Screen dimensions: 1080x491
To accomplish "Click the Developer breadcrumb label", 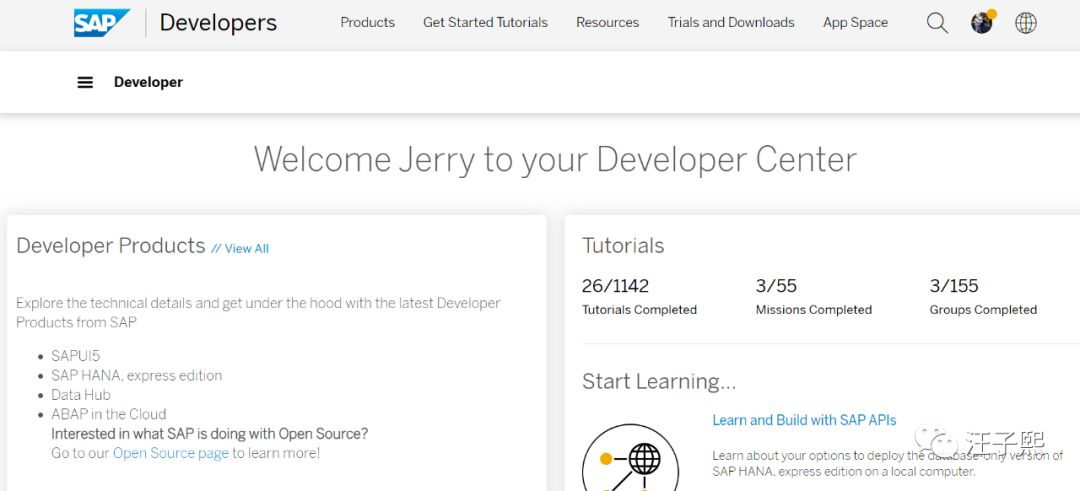I will pos(148,82).
